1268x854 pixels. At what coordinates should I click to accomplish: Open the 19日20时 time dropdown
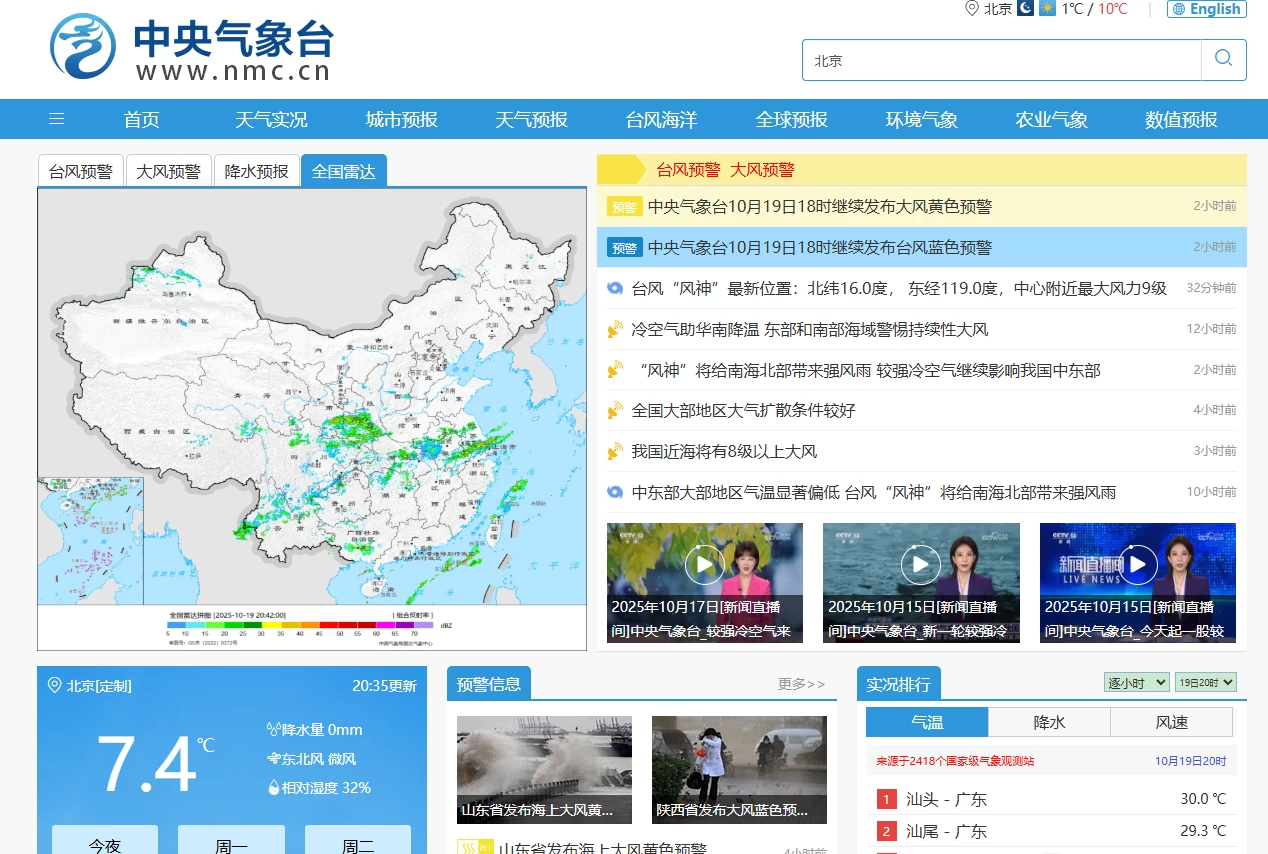[x=1205, y=682]
